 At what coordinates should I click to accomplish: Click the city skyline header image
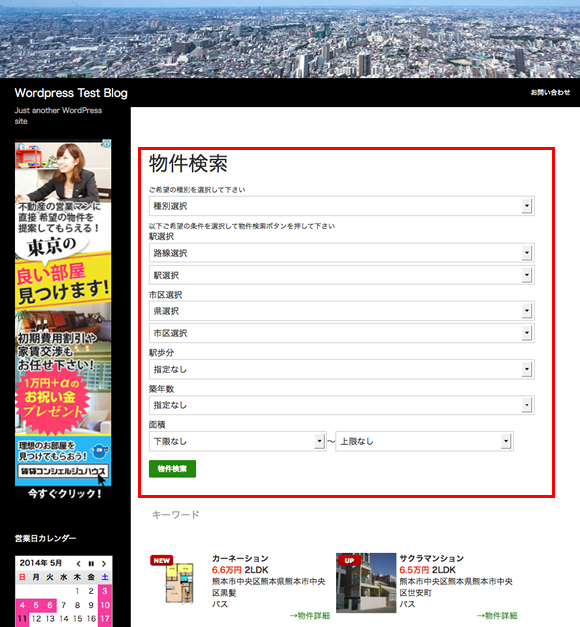pyautogui.click(x=290, y=39)
